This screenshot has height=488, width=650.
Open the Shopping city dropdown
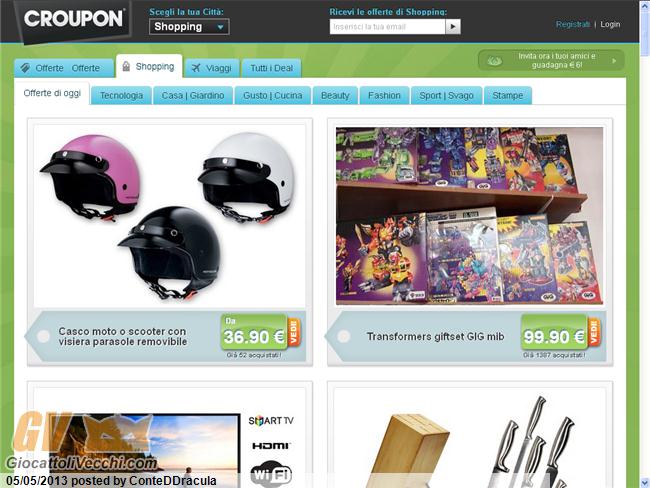[x=189, y=27]
